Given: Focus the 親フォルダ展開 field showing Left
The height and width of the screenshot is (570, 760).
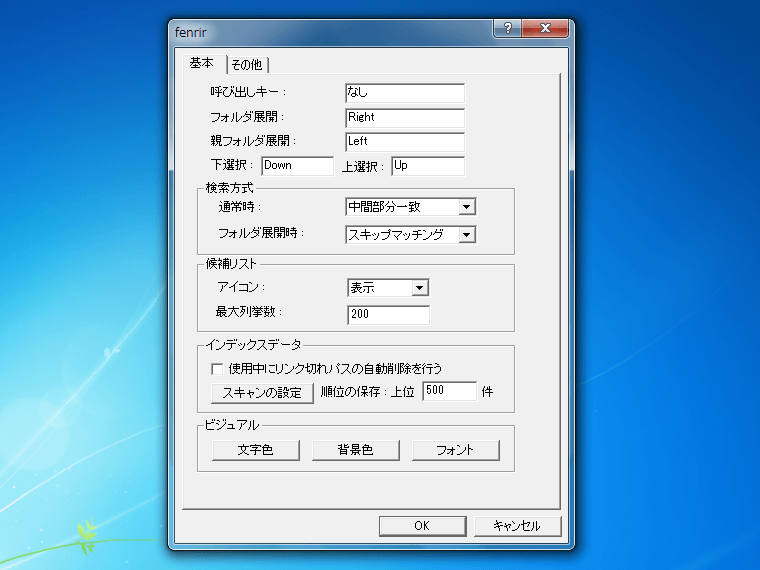Looking at the screenshot, I should pyautogui.click(x=405, y=142).
